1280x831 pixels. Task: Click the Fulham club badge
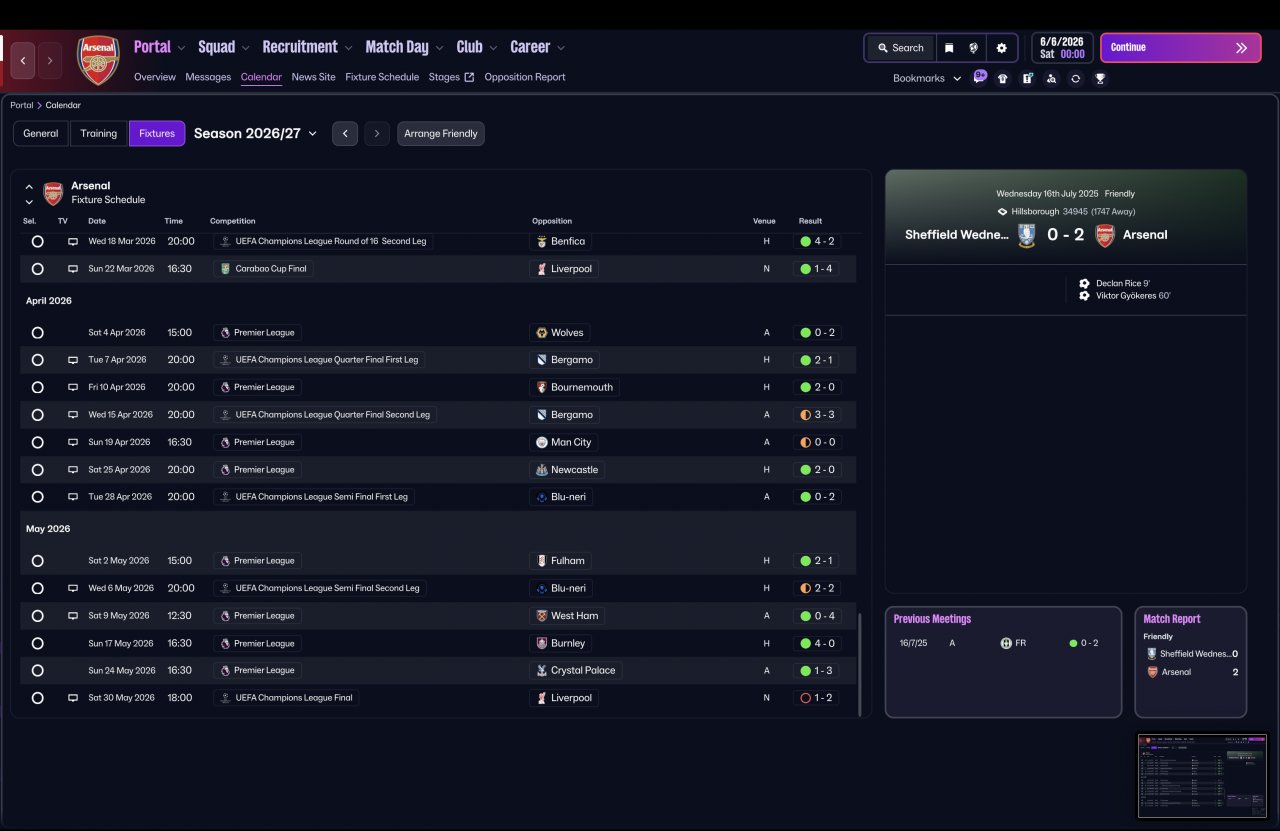tap(542, 561)
